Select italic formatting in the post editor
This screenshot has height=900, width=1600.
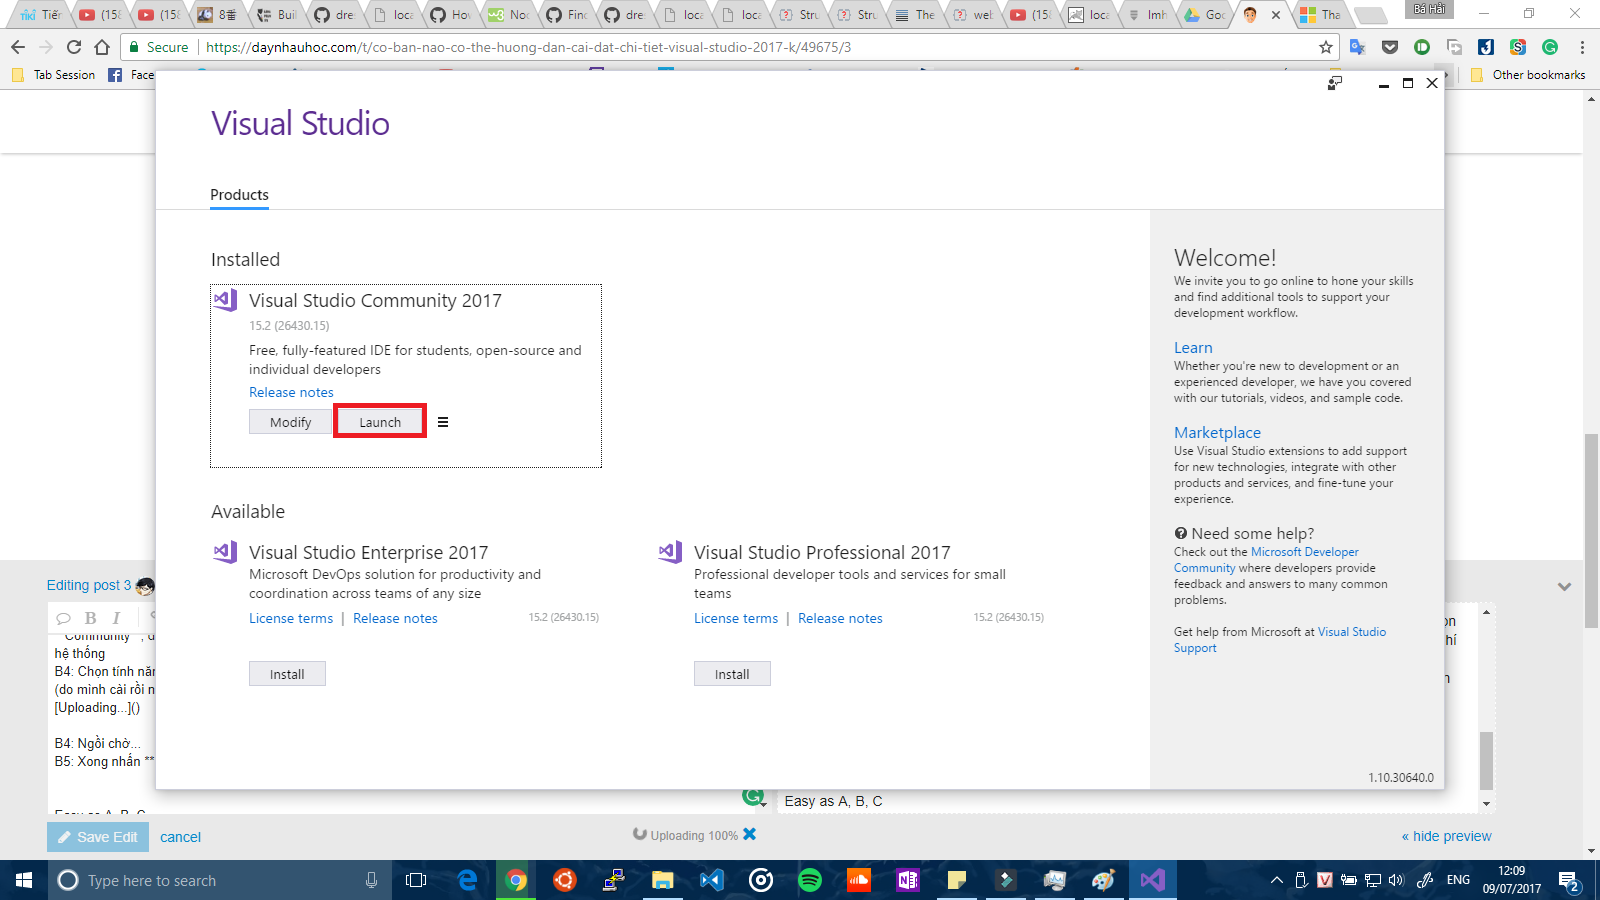(116, 617)
